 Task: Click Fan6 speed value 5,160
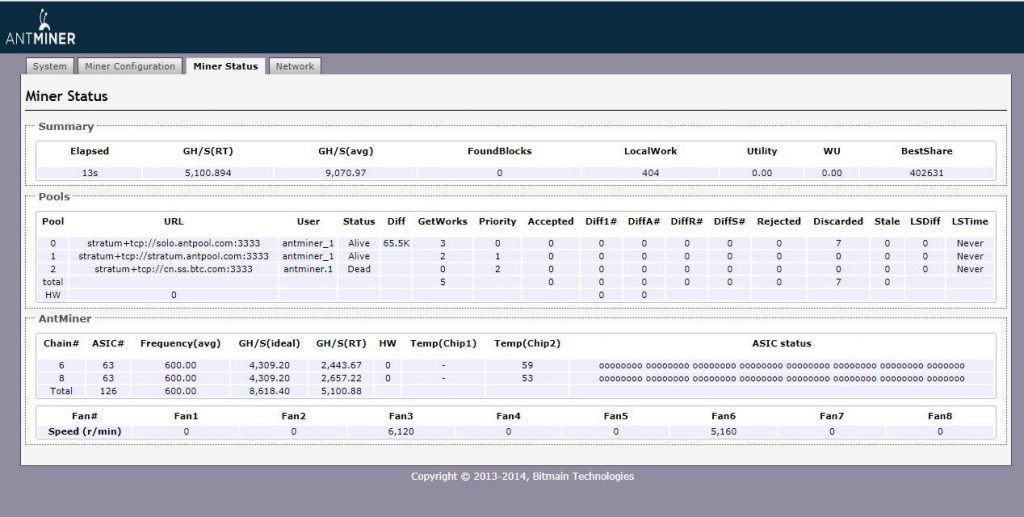pyautogui.click(x=724, y=431)
